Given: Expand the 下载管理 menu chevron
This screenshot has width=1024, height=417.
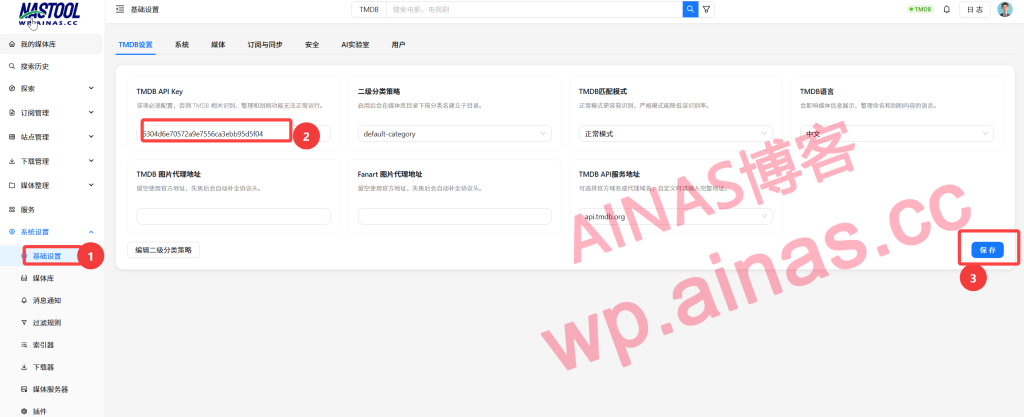Looking at the screenshot, I should click(91, 161).
